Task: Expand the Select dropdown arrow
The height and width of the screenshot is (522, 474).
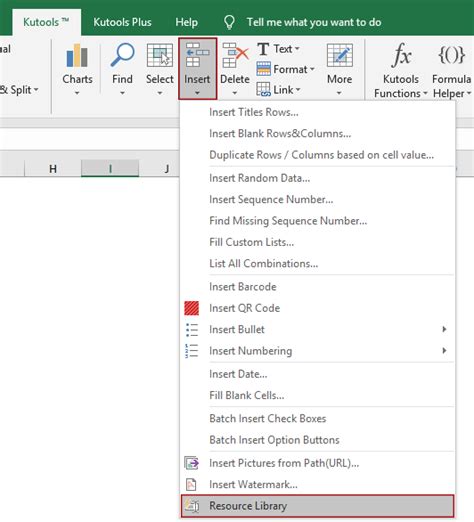Action: (160, 93)
